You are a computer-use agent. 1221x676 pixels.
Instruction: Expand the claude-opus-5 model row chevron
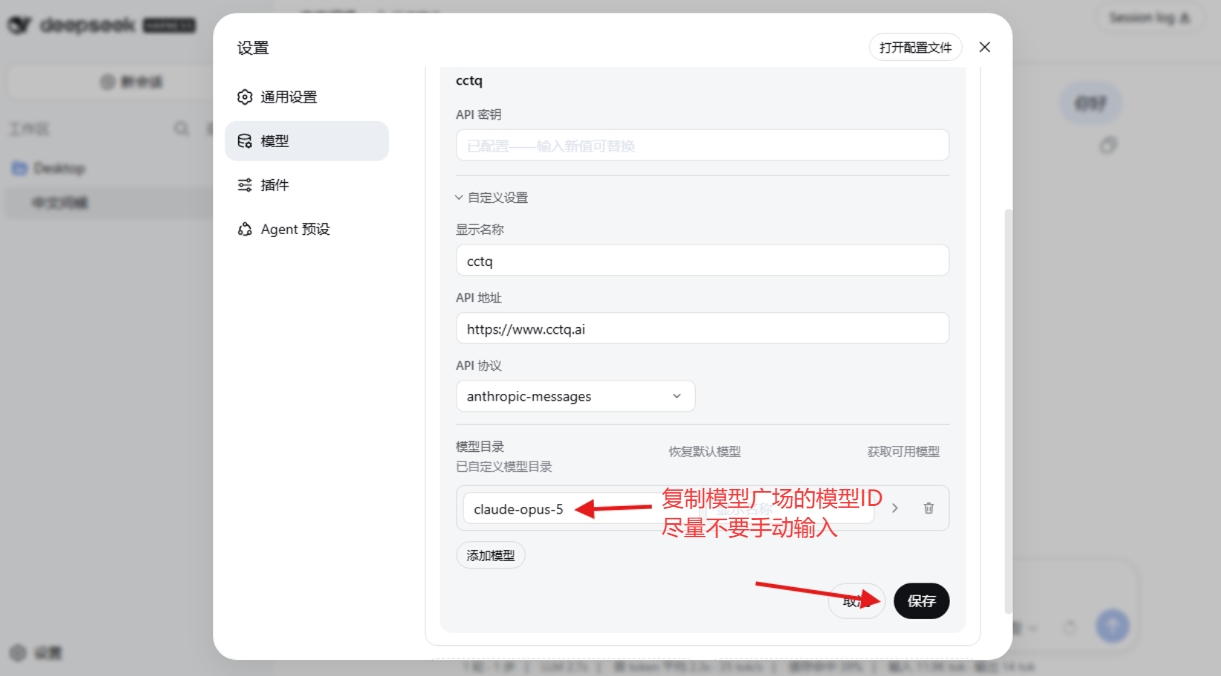[x=895, y=508]
